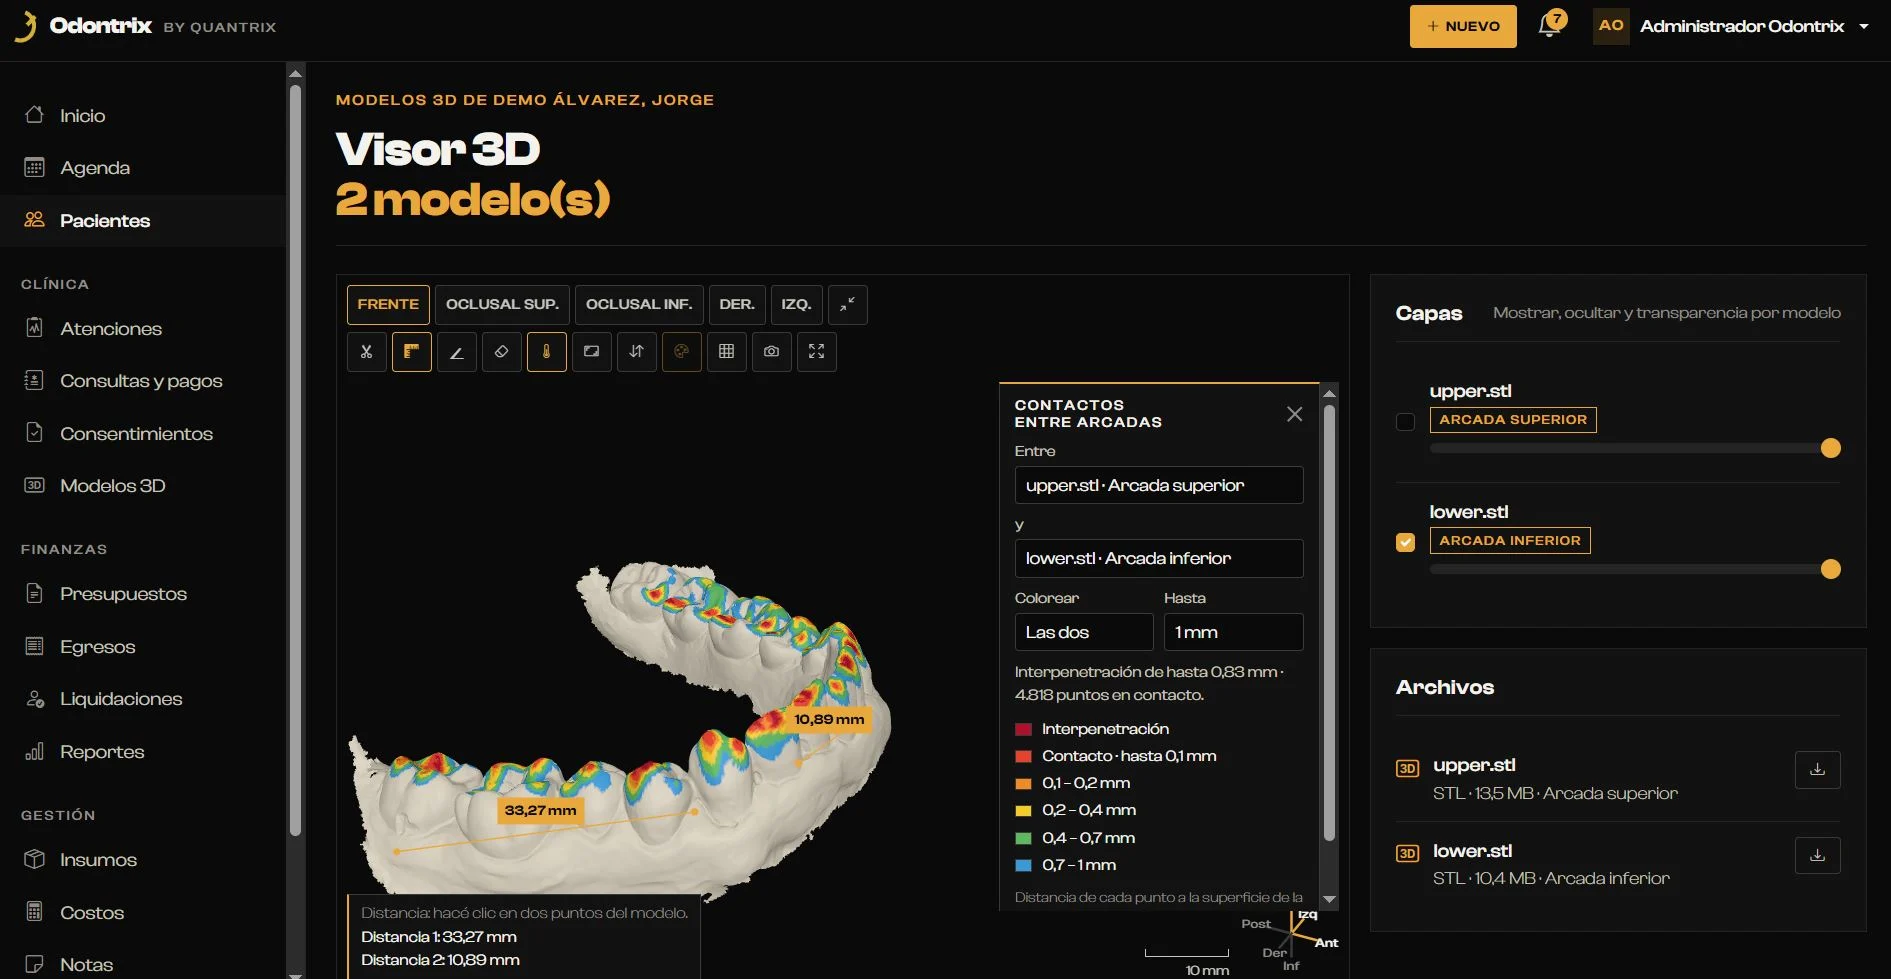Open Costos in the sidebar

(143, 912)
